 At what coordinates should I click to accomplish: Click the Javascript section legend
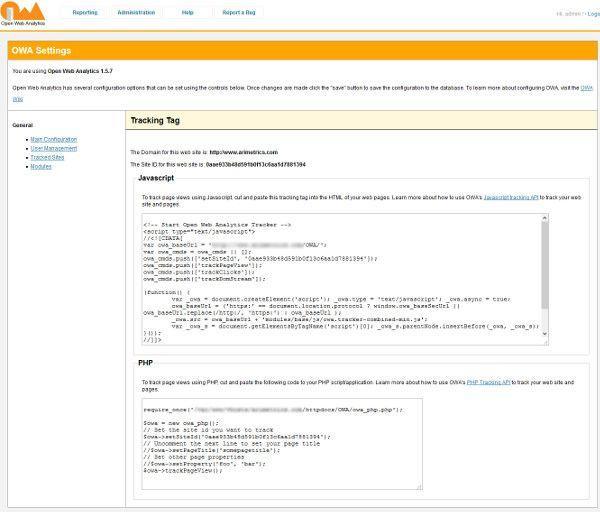coord(156,178)
